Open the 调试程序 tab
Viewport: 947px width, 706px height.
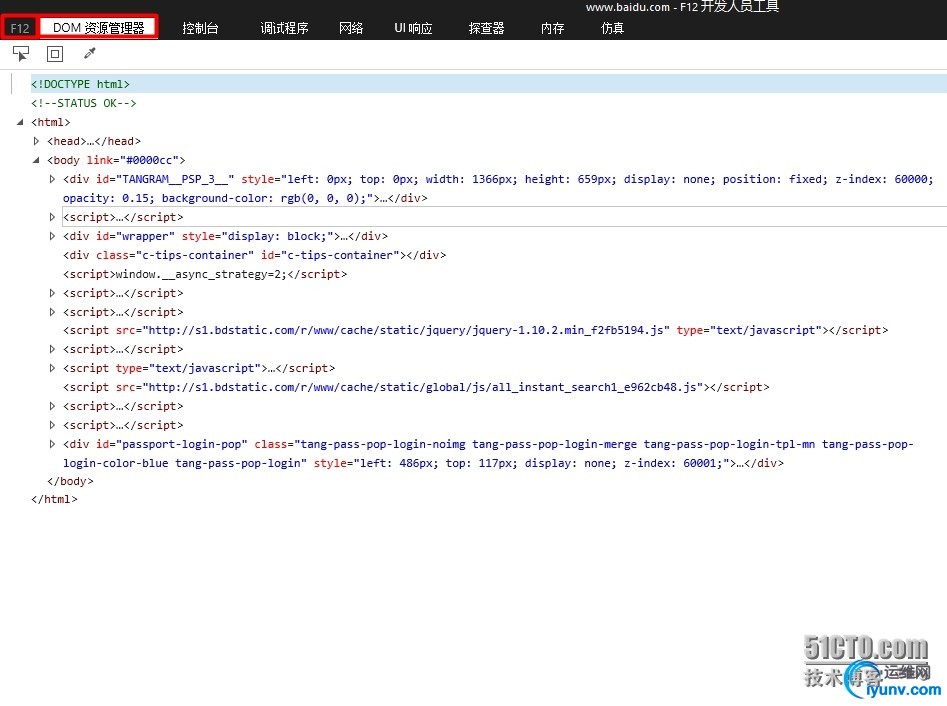pyautogui.click(x=284, y=28)
